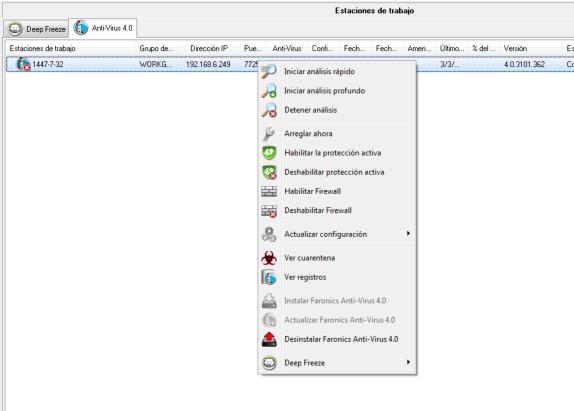574x411 pixels.
Task: Click the polar bear icon in context menu
Action: pos(269,363)
